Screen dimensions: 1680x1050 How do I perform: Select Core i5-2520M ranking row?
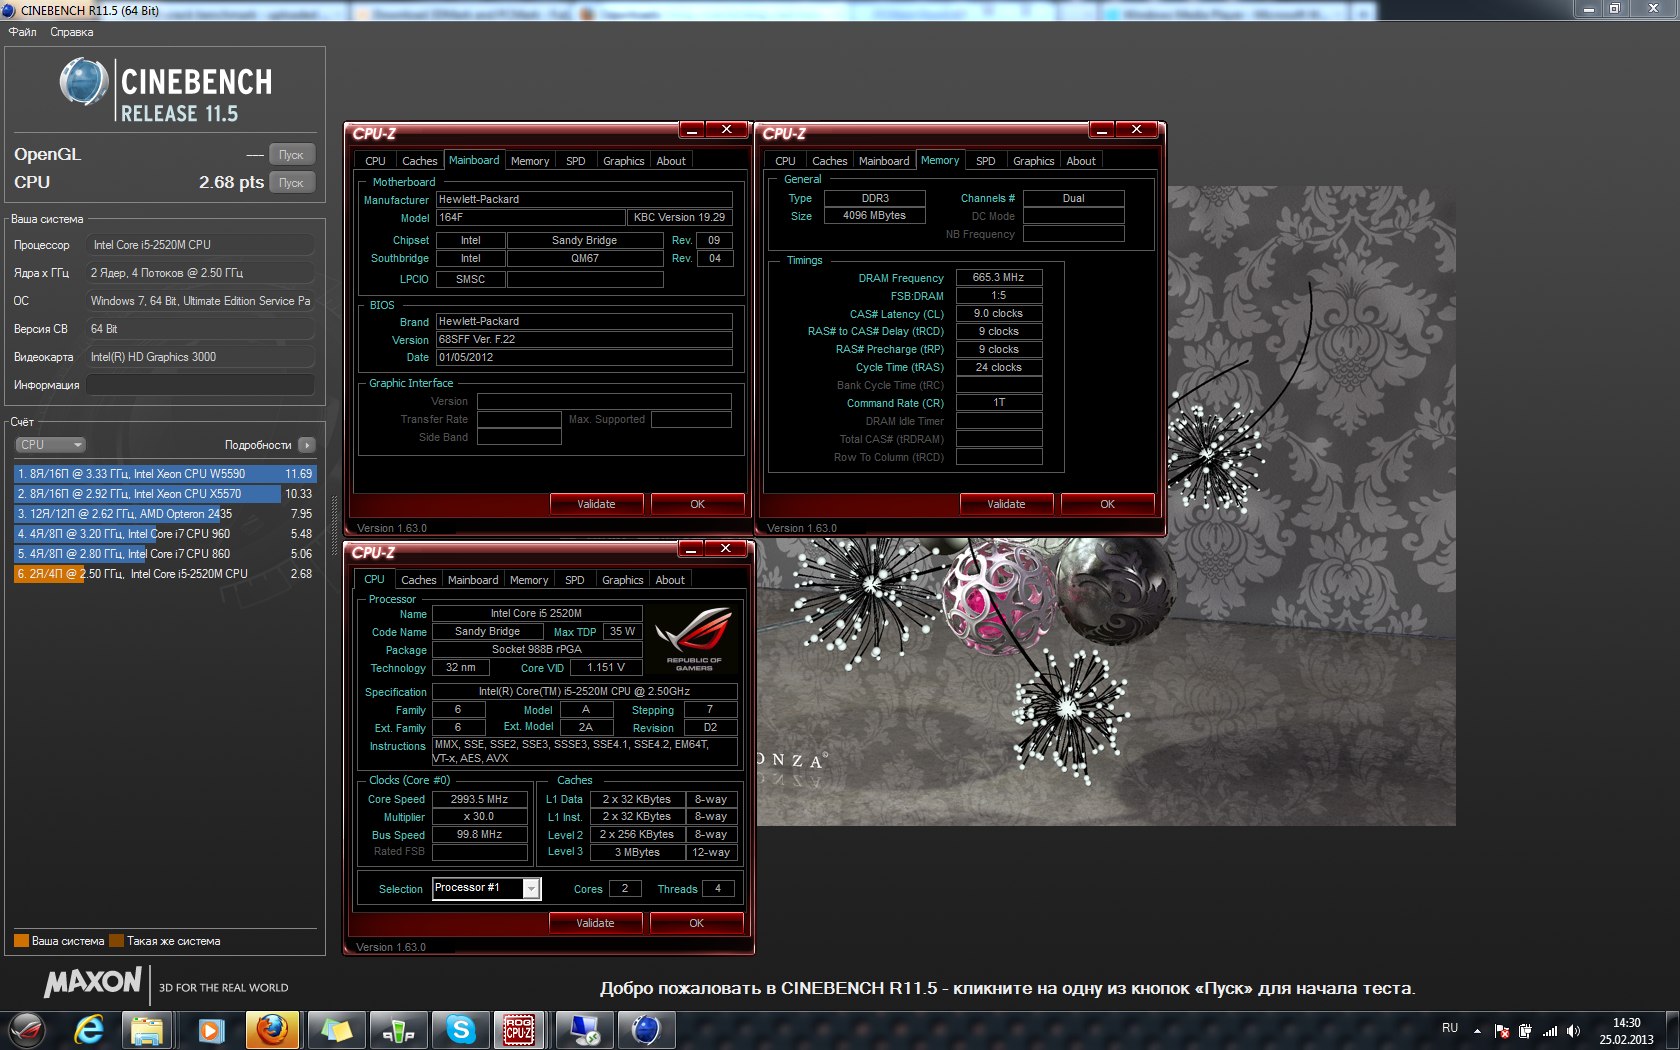[x=165, y=574]
